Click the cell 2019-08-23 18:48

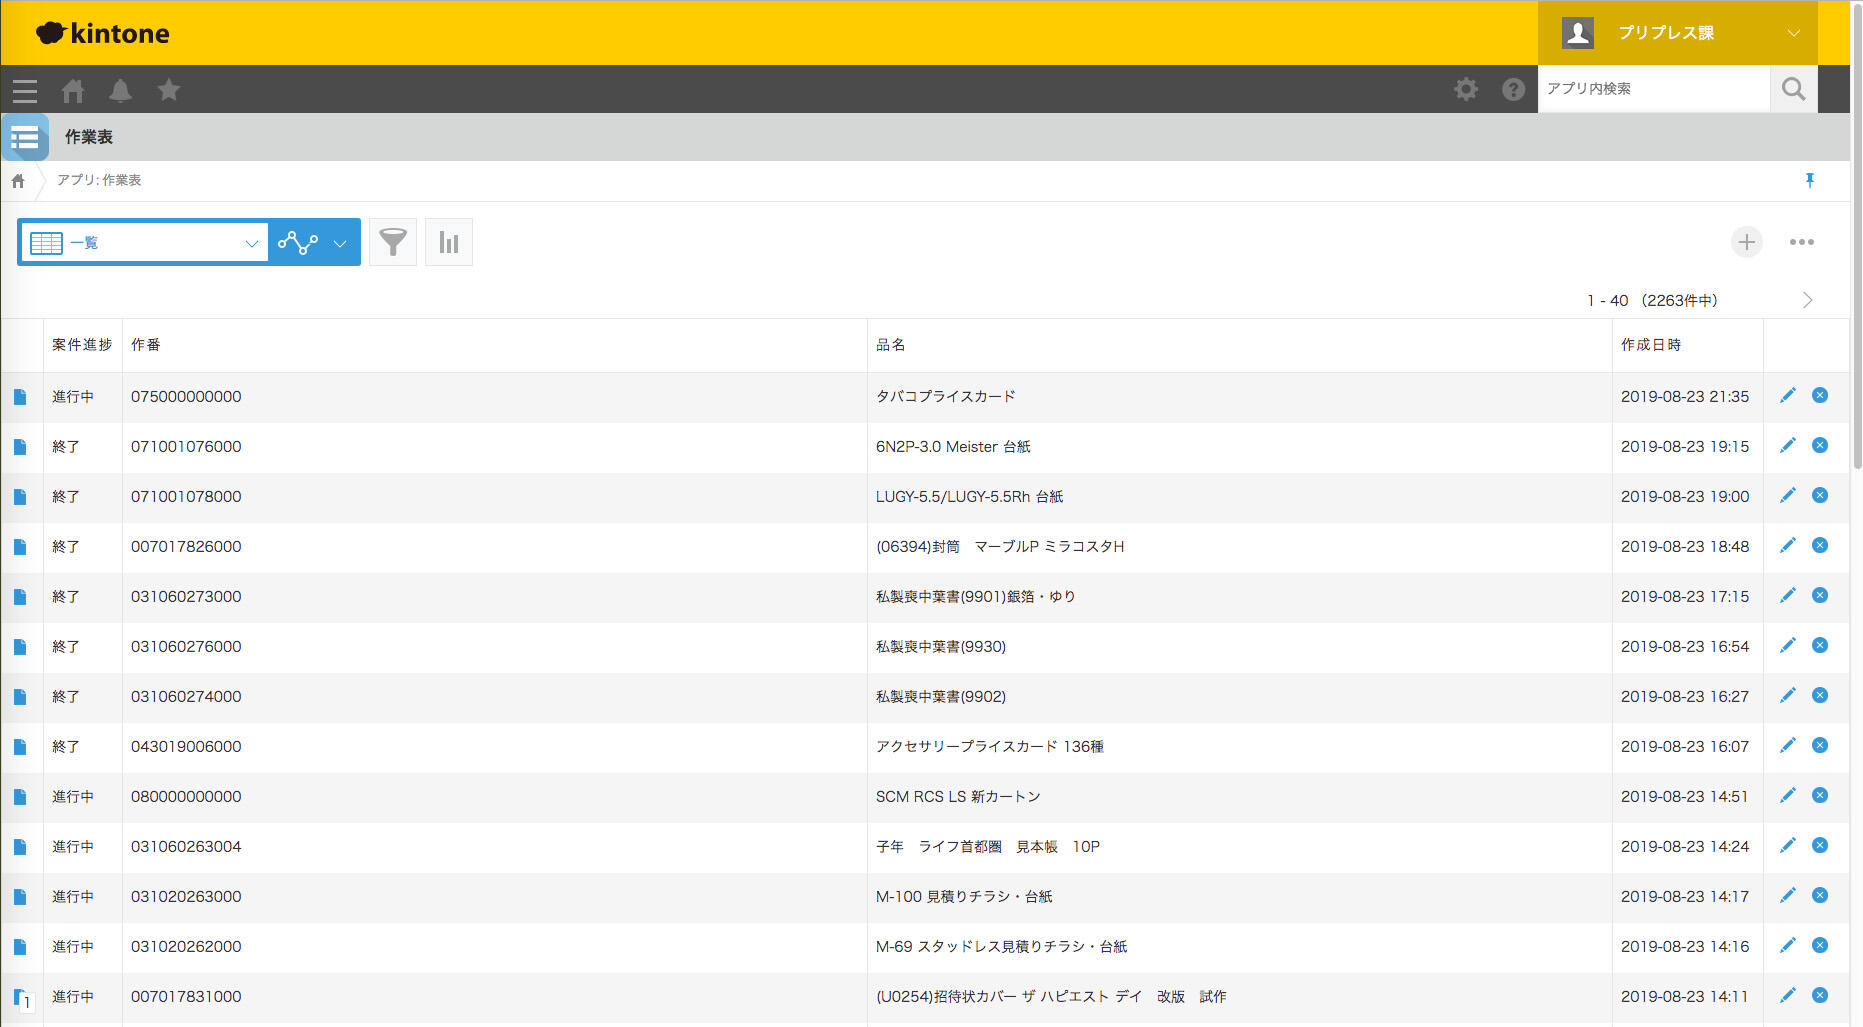[x=1687, y=547]
